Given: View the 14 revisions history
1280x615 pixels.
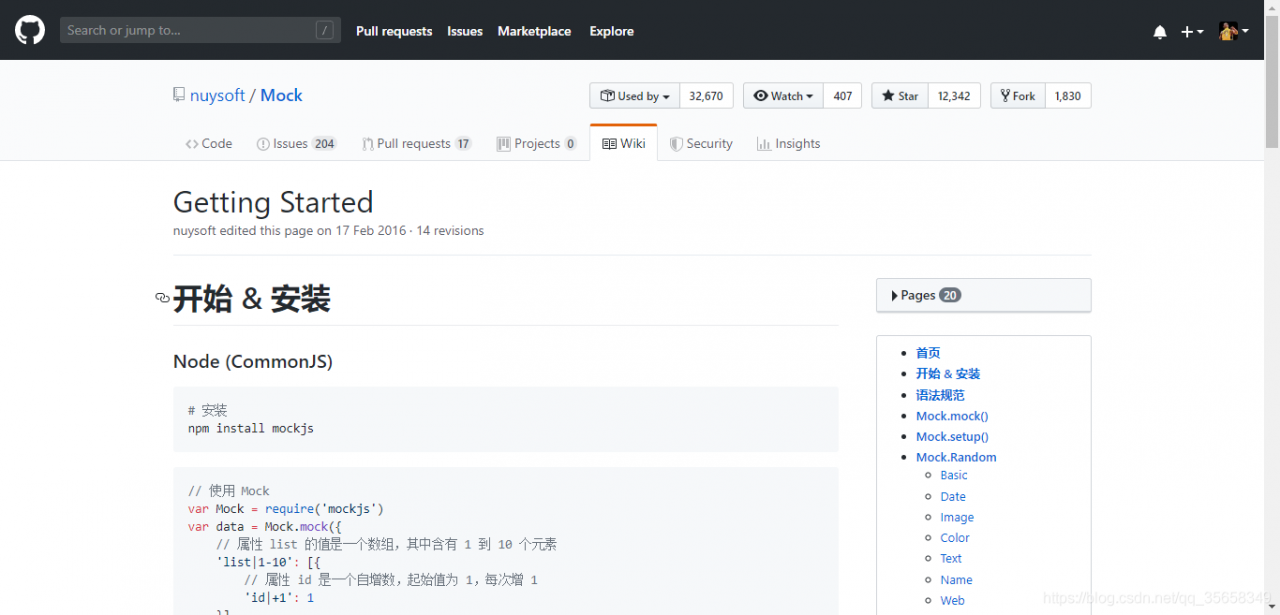Looking at the screenshot, I should 450,231.
